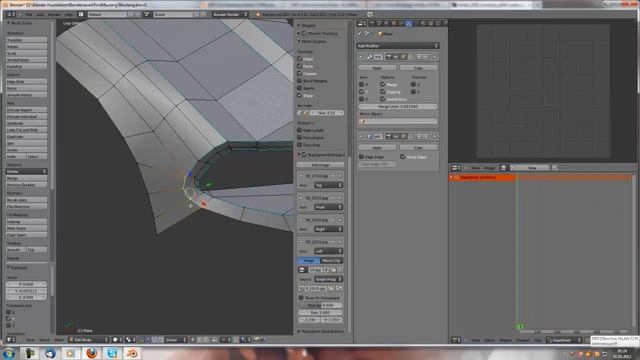Open the Delete dropdown in Mesh Tools
Viewport: 640px width, 360px height.
click(x=27, y=171)
